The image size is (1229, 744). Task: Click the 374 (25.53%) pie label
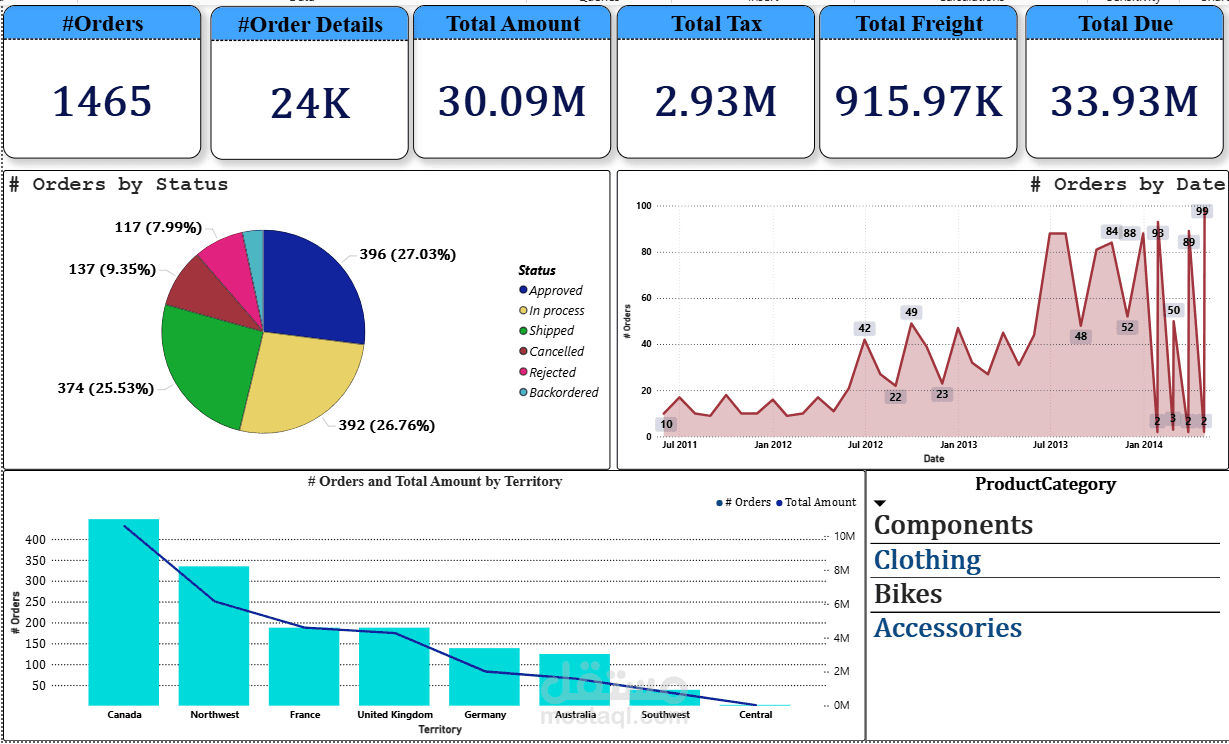pos(105,388)
